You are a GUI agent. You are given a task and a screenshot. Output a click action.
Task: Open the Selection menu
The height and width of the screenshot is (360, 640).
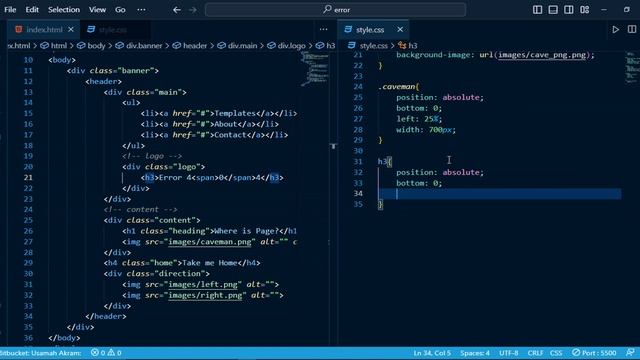pyautogui.click(x=64, y=9)
